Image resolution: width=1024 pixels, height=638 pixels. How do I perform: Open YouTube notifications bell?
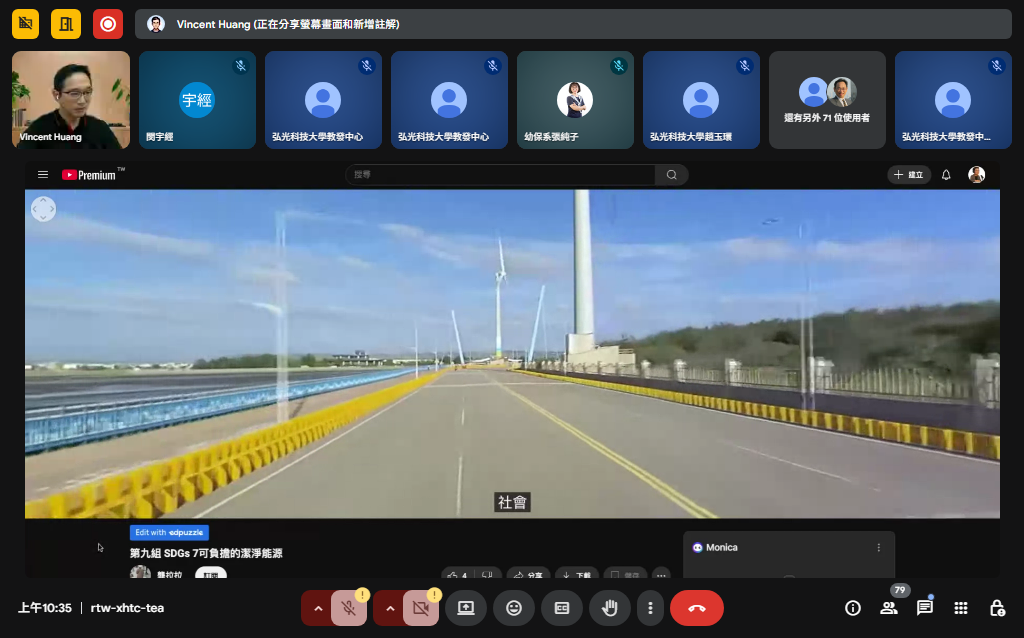point(946,174)
